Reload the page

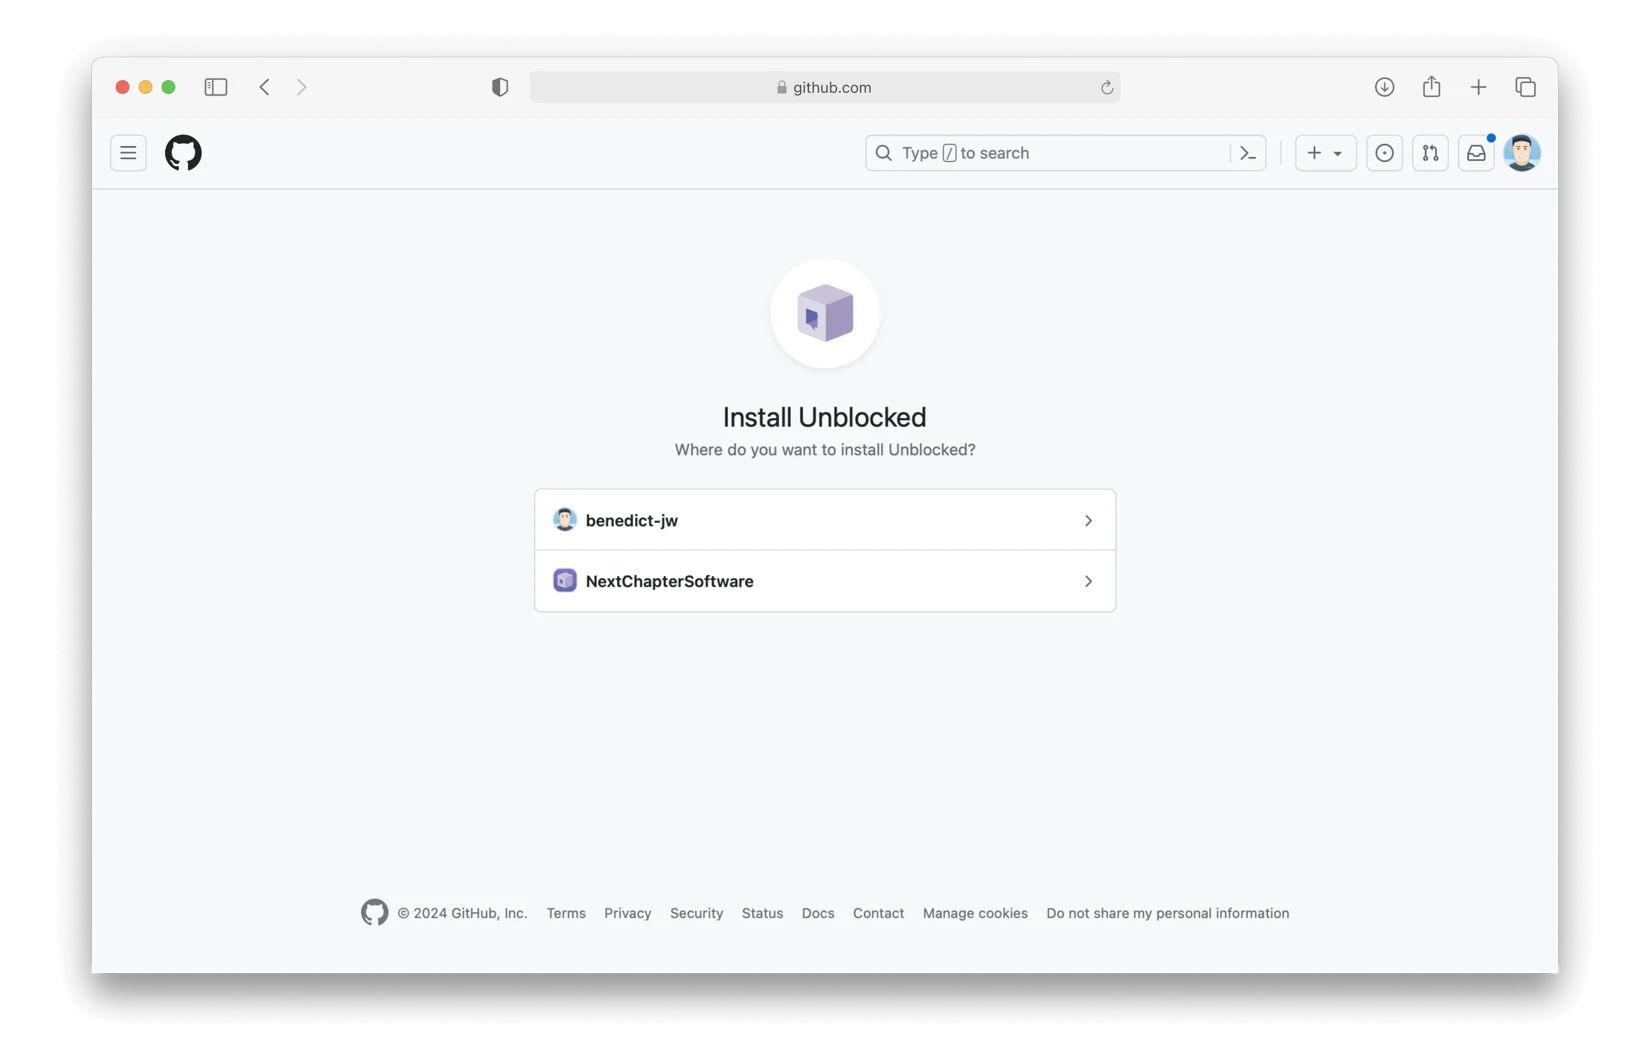click(1106, 88)
